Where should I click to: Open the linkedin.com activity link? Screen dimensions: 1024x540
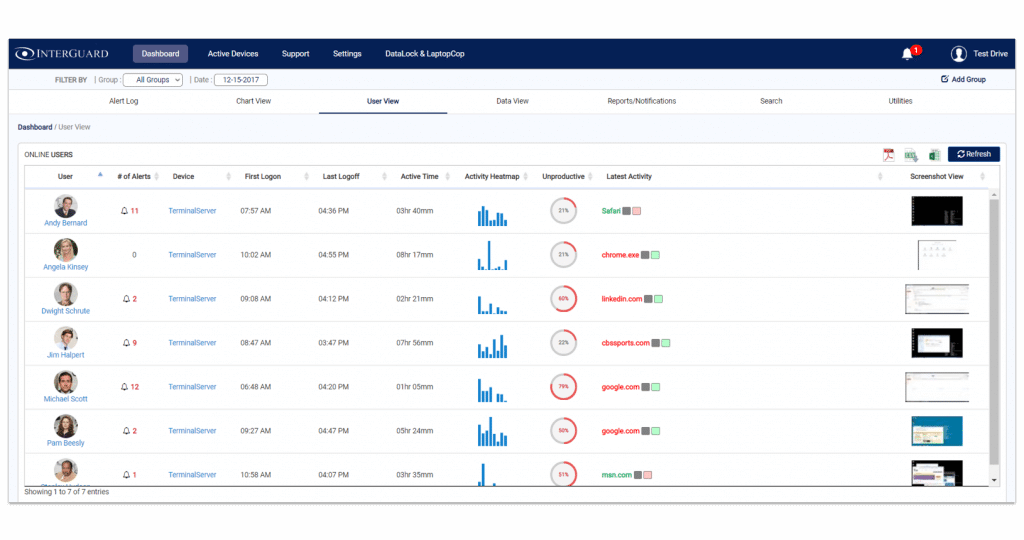pos(621,299)
